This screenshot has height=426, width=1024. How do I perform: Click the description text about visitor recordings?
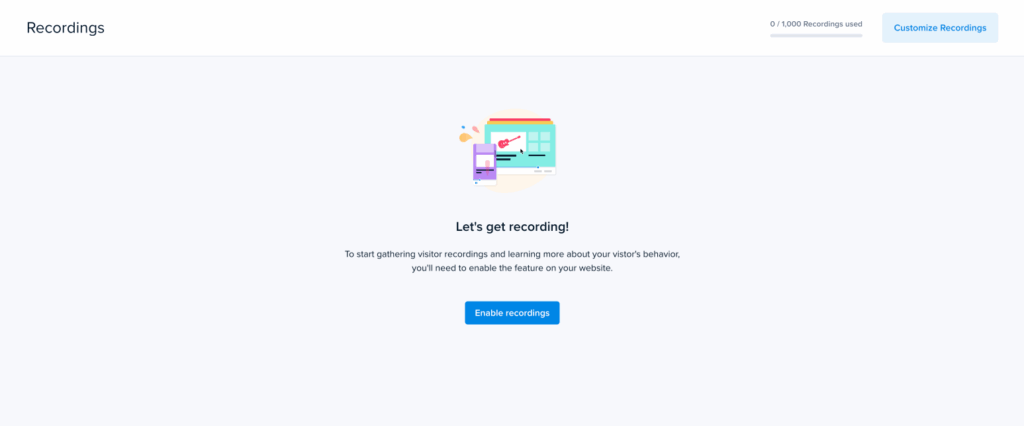tap(512, 261)
